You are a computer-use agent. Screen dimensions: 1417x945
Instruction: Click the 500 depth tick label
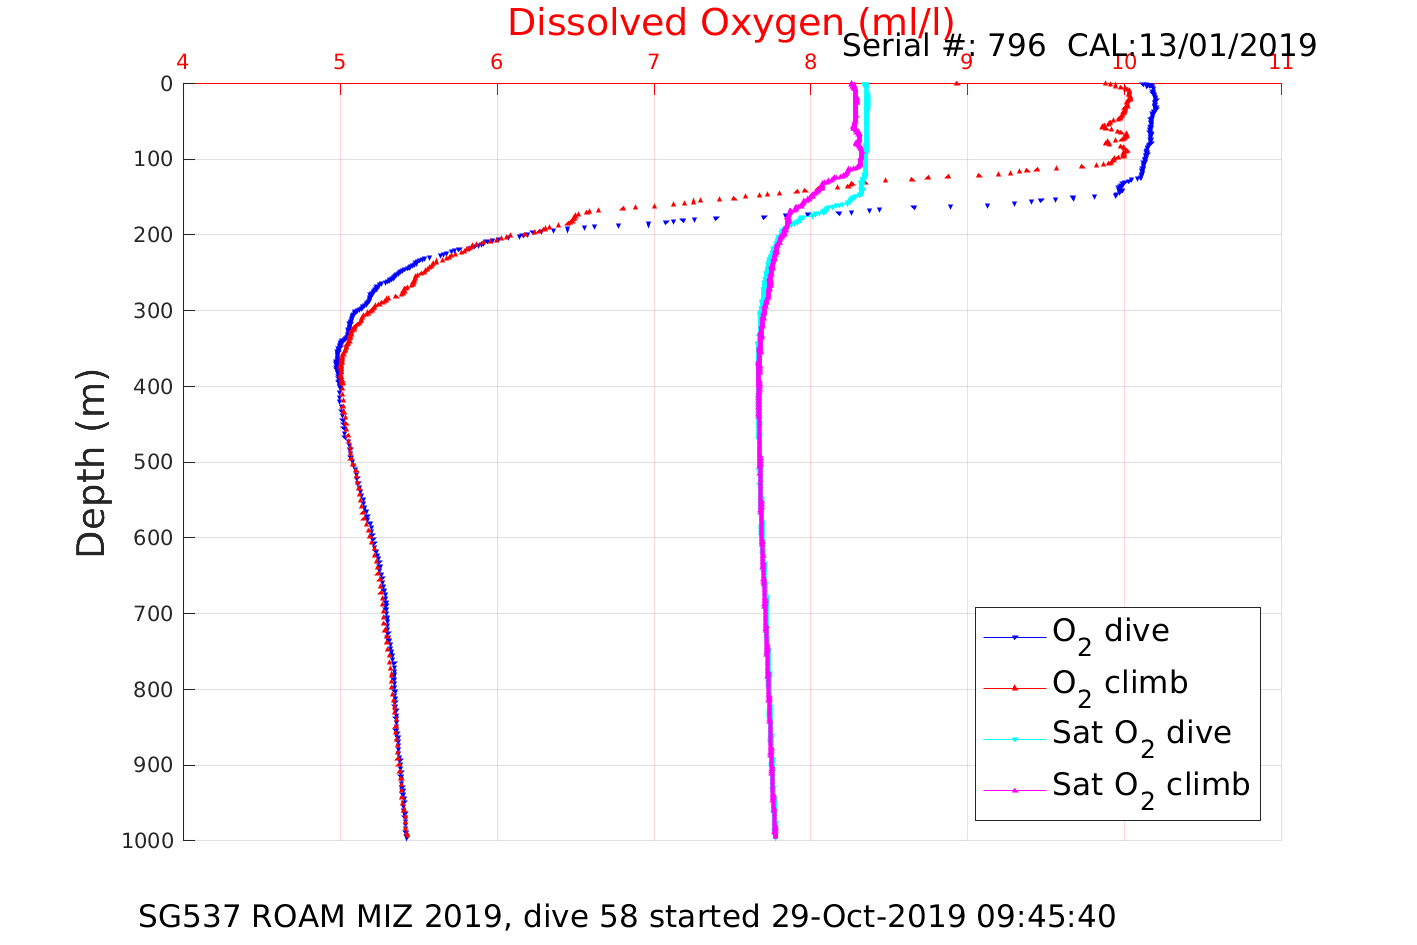[152, 462]
